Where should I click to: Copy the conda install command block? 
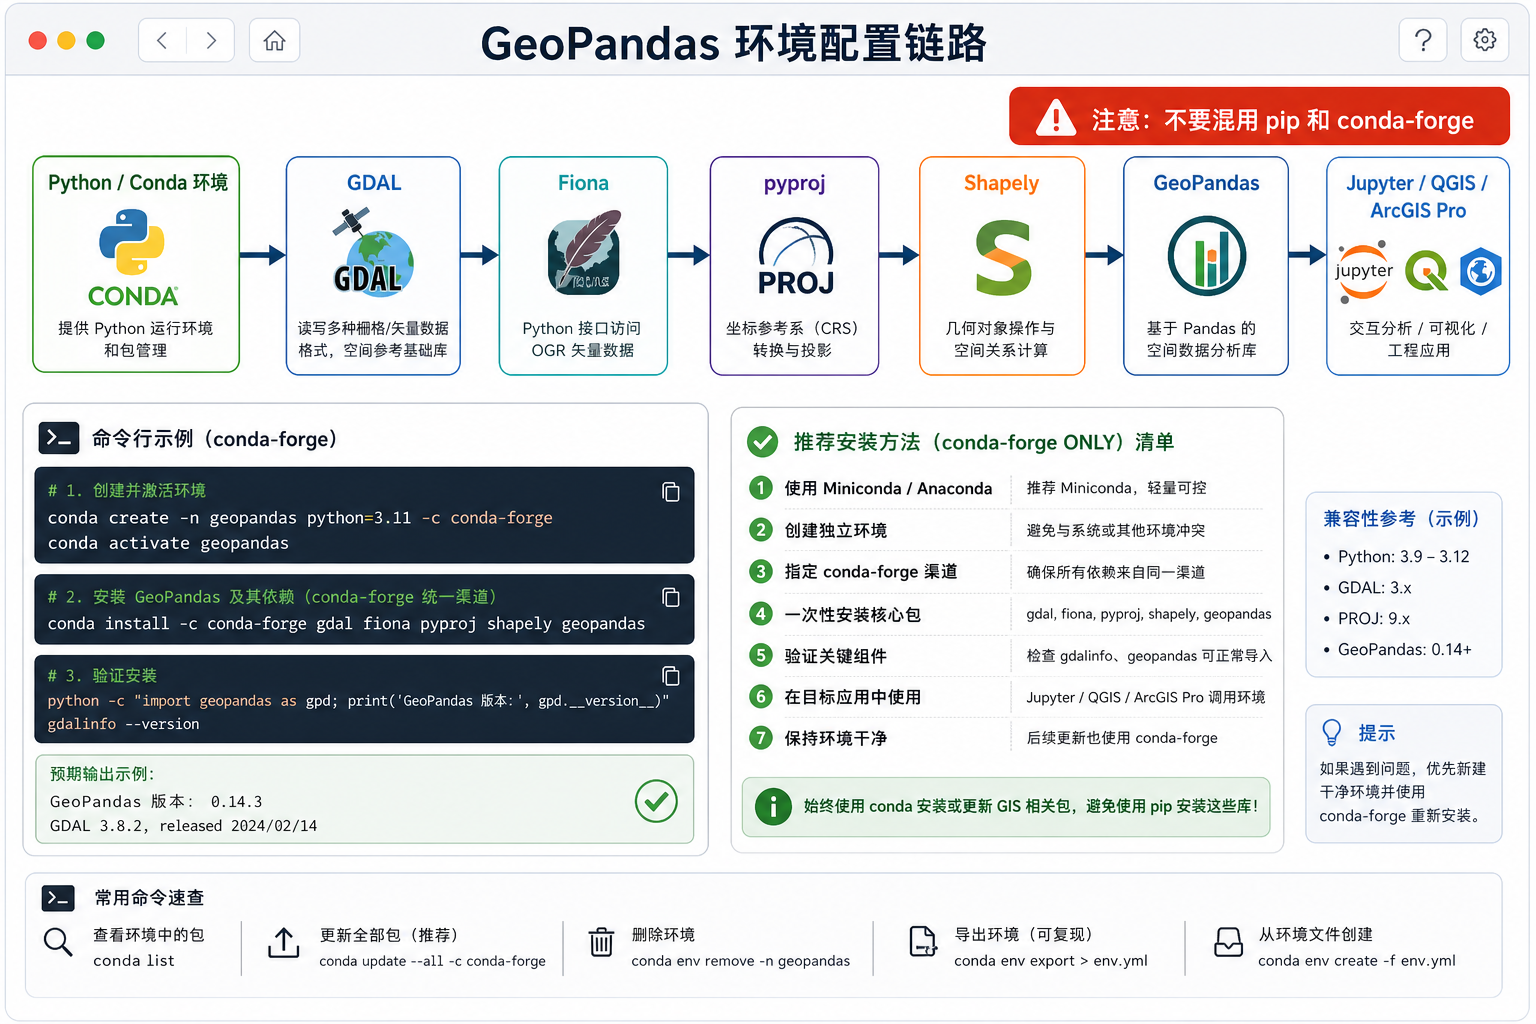[671, 597]
